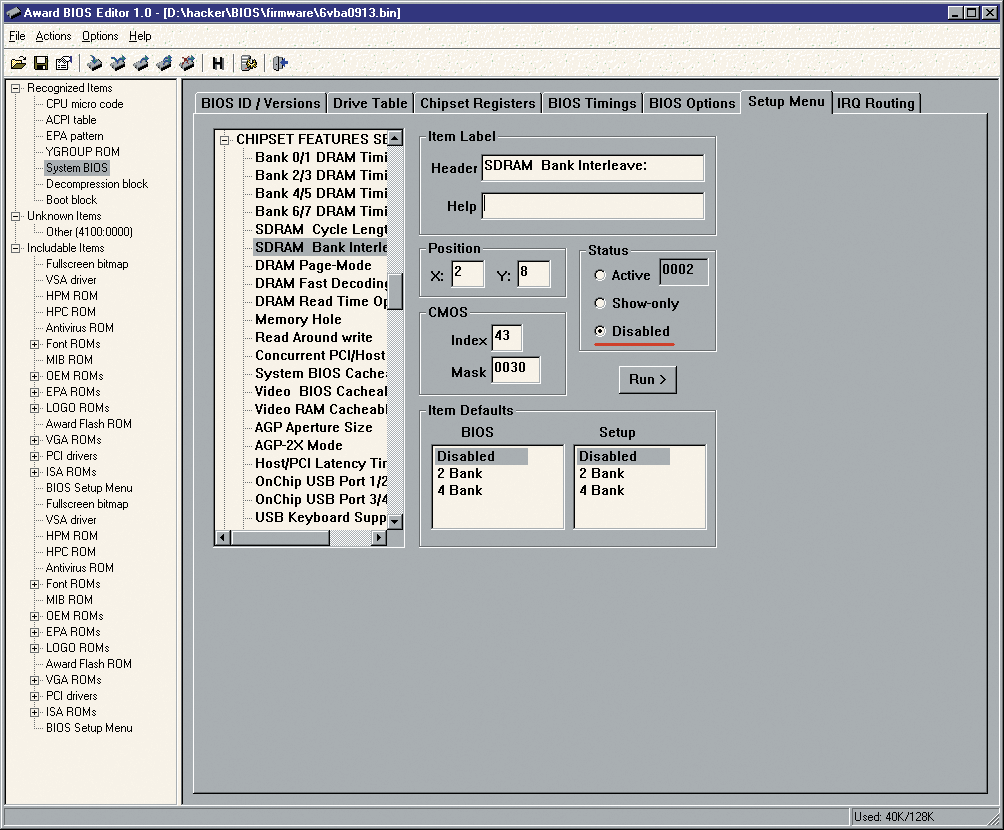Select Disabled in Setup defaults list
This screenshot has height=830, width=1004.
coord(624,456)
